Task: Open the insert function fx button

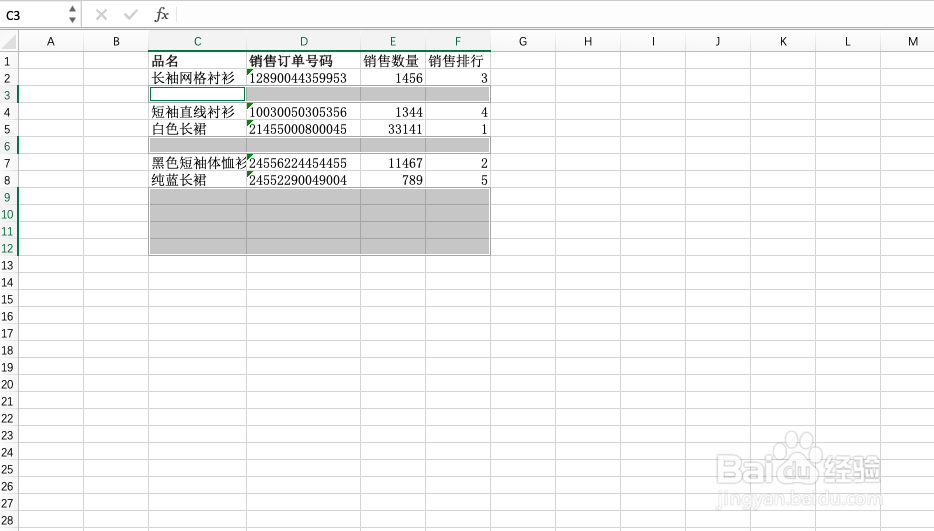Action: 161,14
